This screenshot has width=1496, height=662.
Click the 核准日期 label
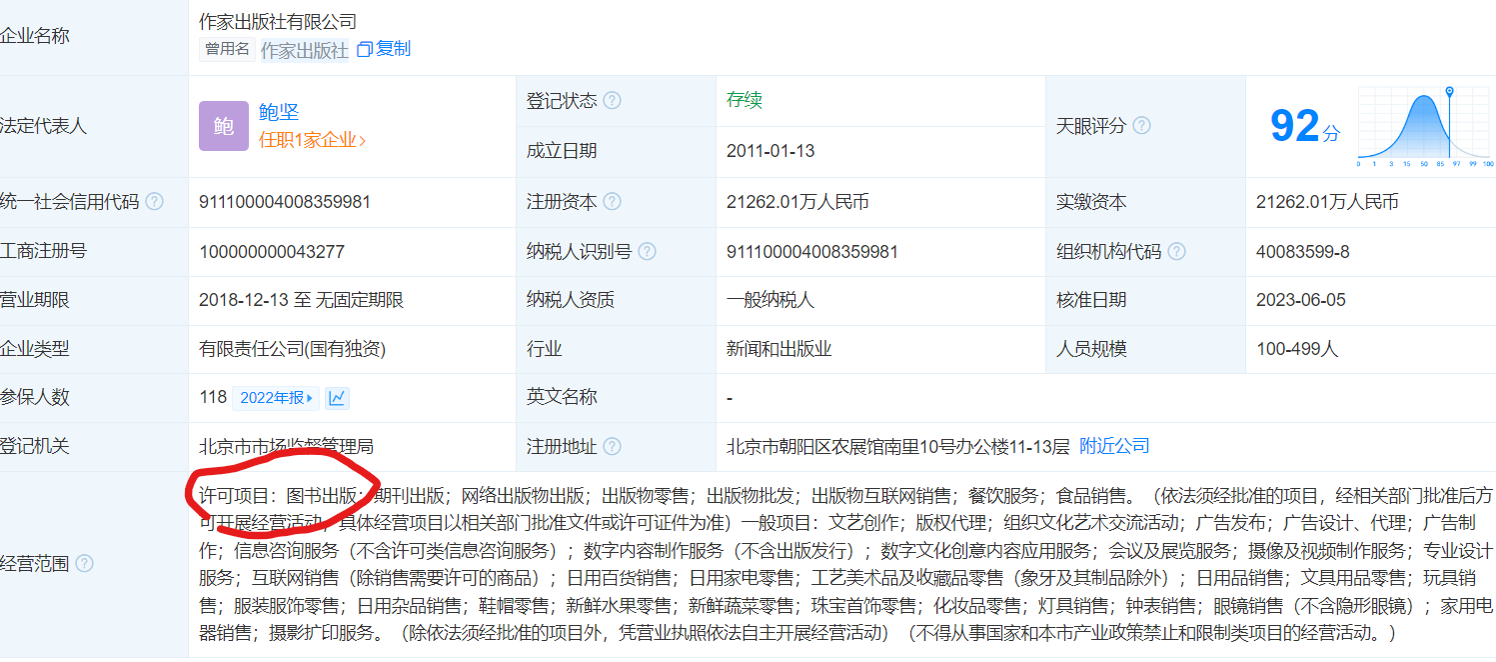(x=1091, y=300)
